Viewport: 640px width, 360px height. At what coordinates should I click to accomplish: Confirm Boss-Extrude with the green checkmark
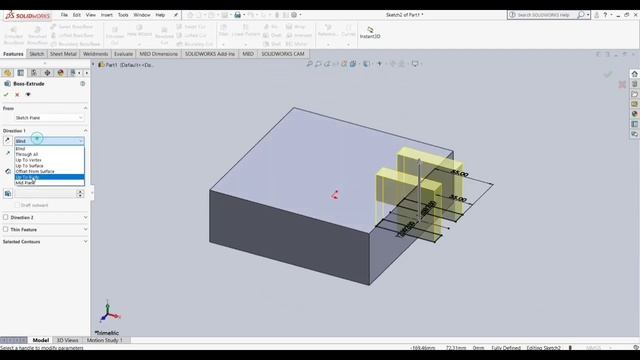(6, 94)
